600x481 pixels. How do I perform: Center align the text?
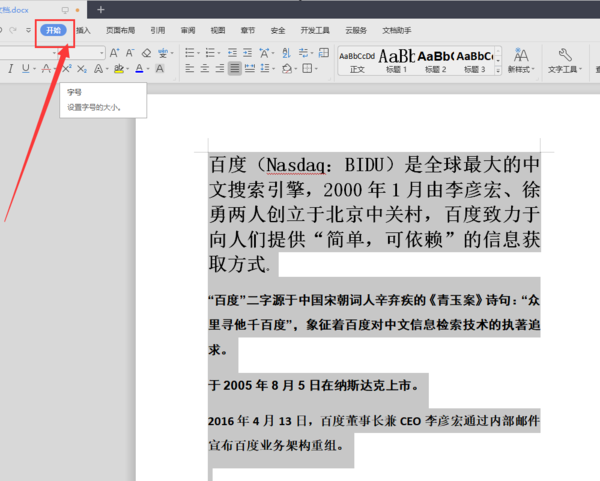point(205,68)
